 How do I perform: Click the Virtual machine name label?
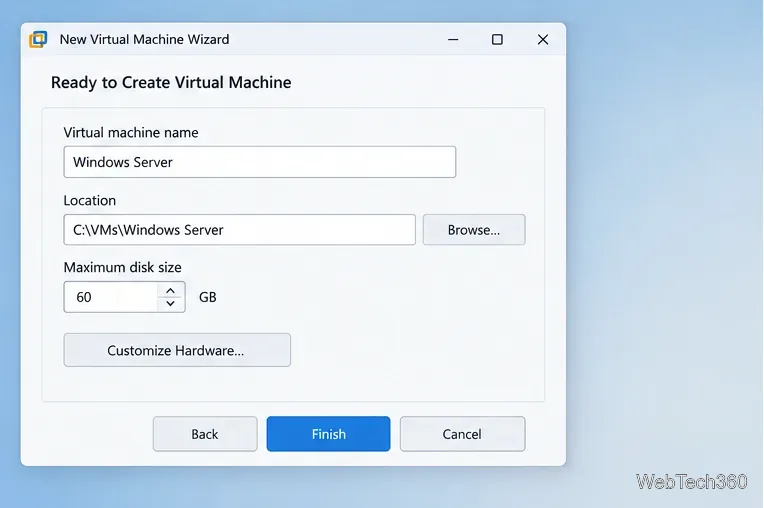131,132
